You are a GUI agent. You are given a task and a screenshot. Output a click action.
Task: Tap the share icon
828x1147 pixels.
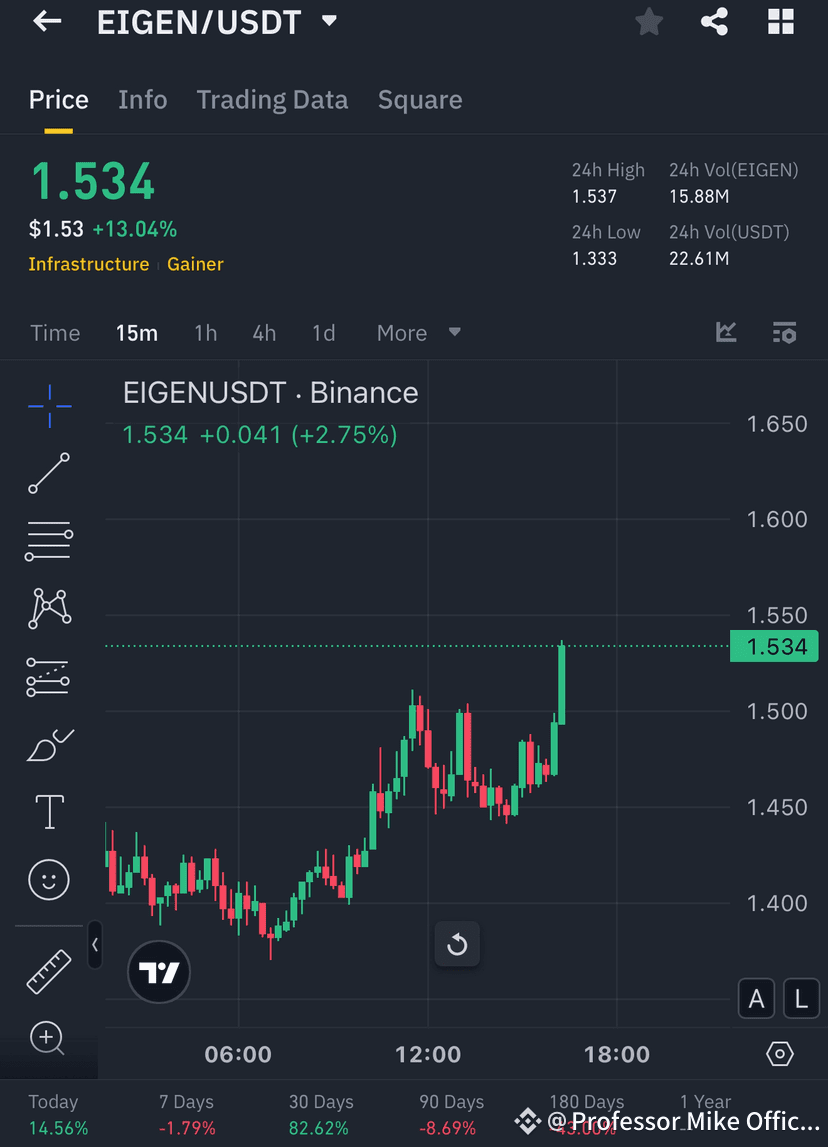(714, 21)
